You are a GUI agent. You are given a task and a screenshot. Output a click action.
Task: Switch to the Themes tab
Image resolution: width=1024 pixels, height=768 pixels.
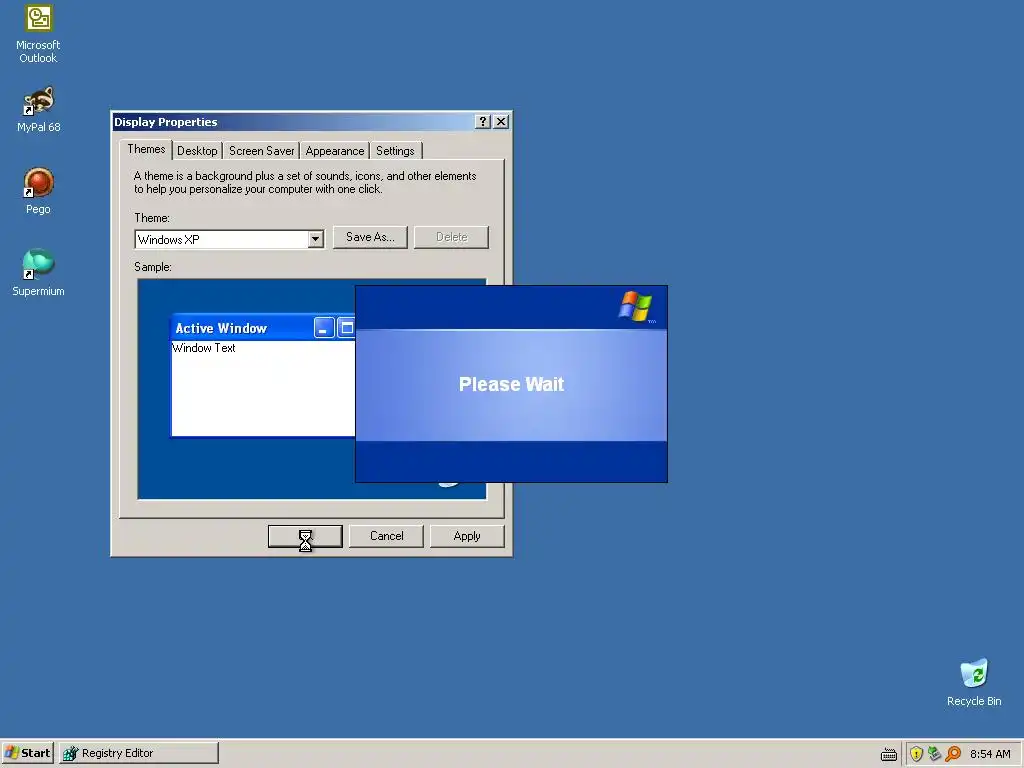[146, 150]
